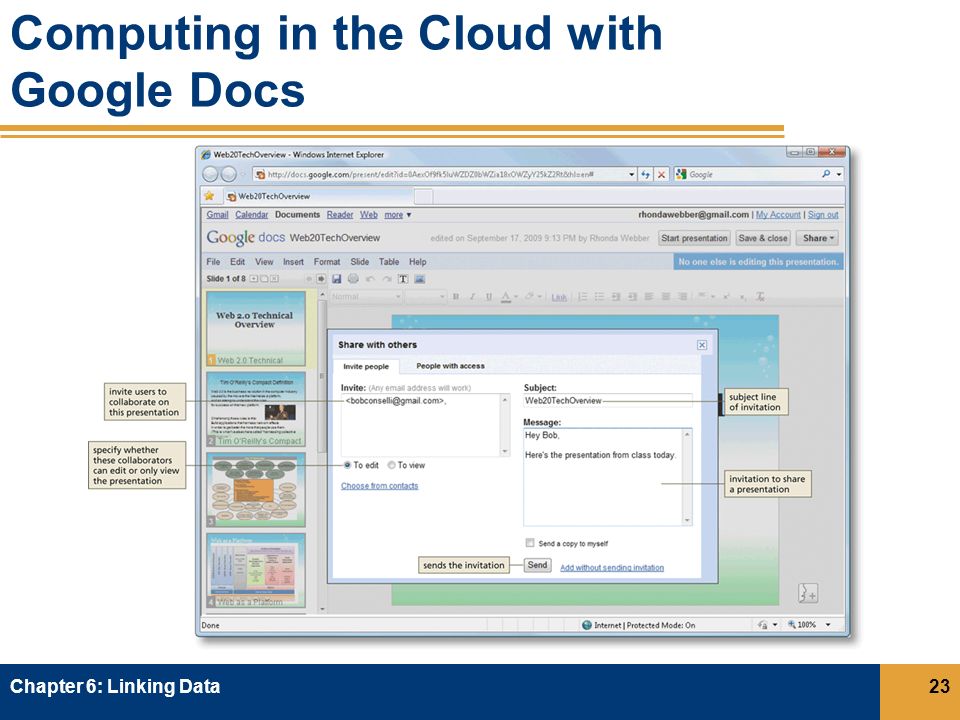Click the remove formatting icon
Image resolution: width=960 pixels, height=720 pixels.
(x=760, y=296)
